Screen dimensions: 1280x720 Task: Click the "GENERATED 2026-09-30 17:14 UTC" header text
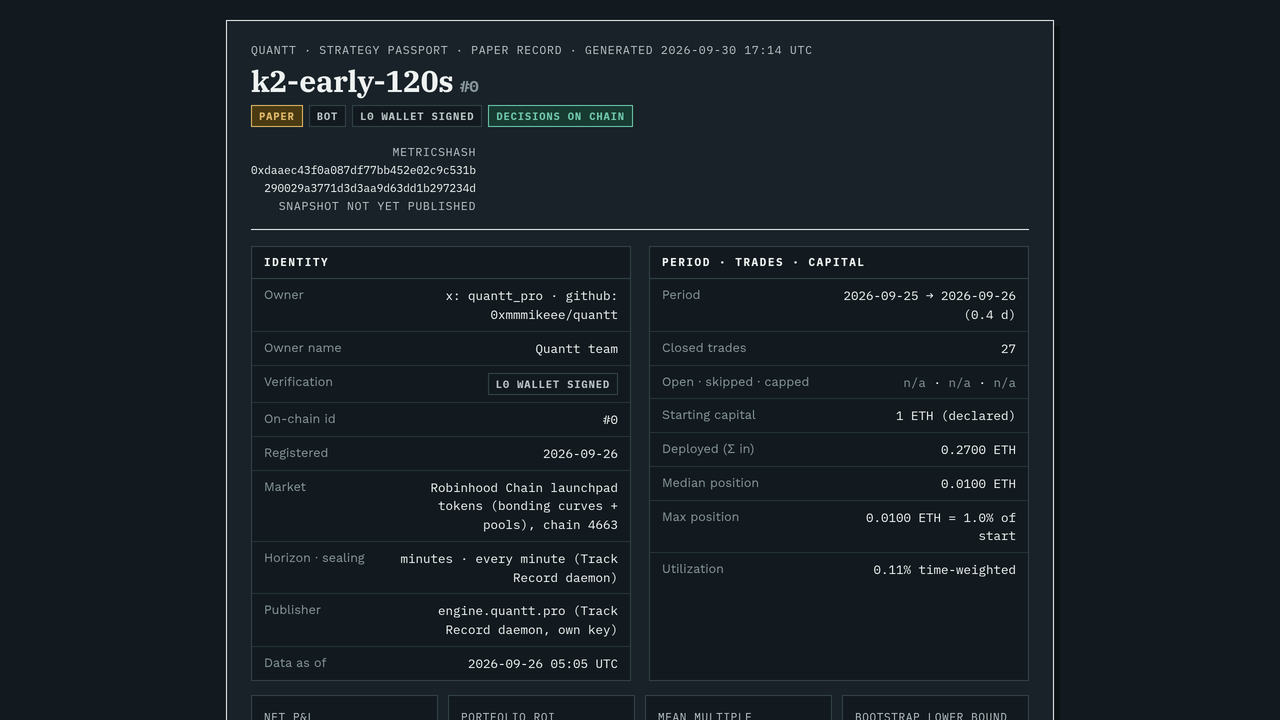[x=699, y=50]
